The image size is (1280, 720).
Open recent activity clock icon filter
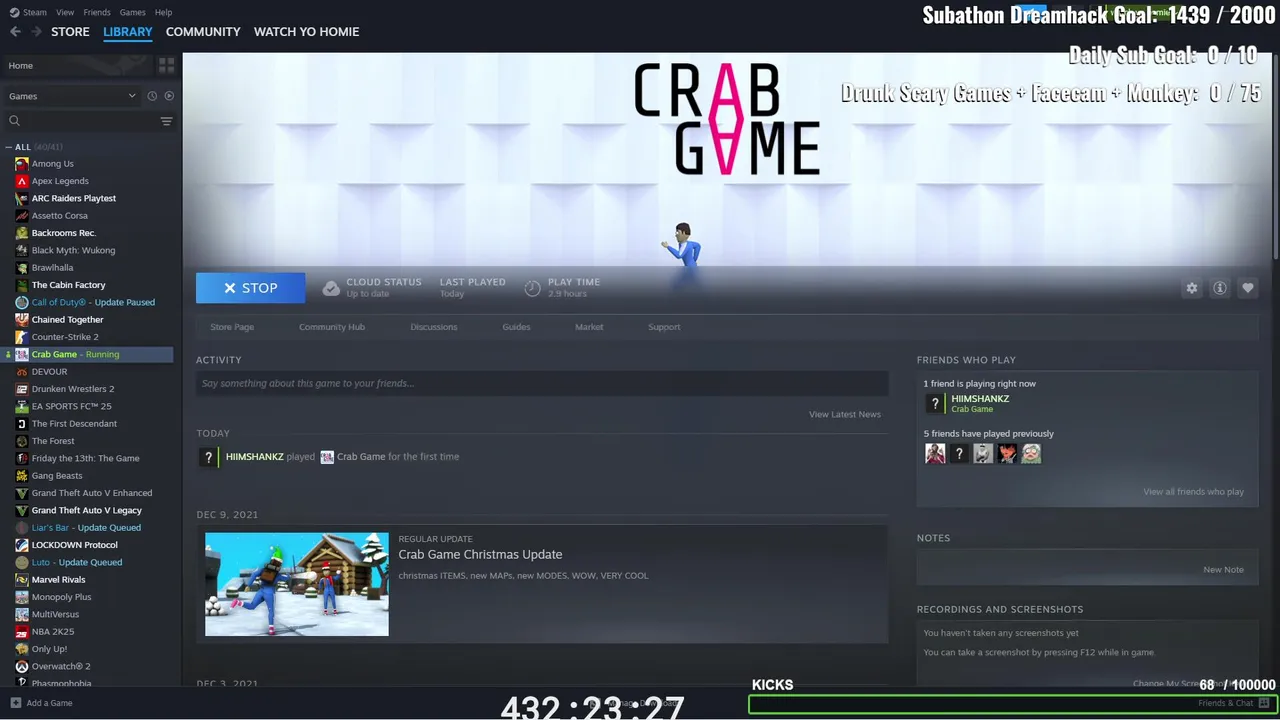(152, 96)
